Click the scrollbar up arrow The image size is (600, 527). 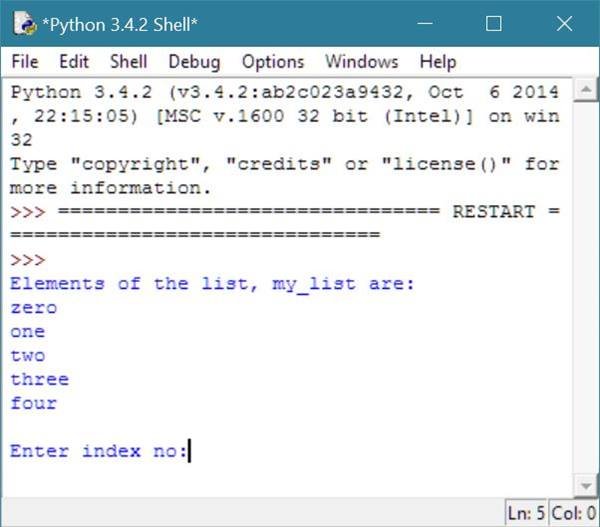(x=585, y=90)
